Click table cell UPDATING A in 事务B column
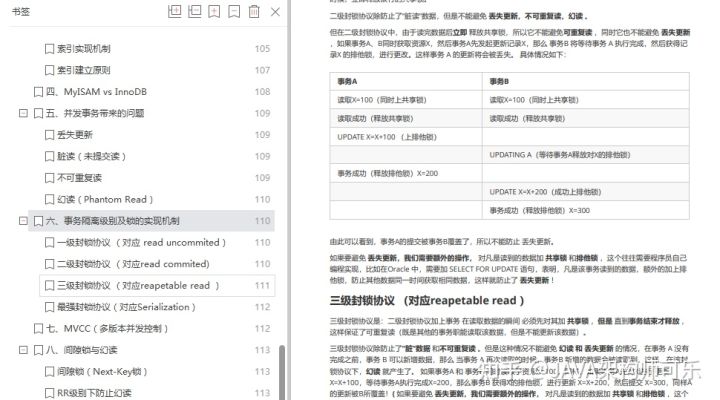The width and height of the screenshot is (720, 400). (x=586, y=155)
